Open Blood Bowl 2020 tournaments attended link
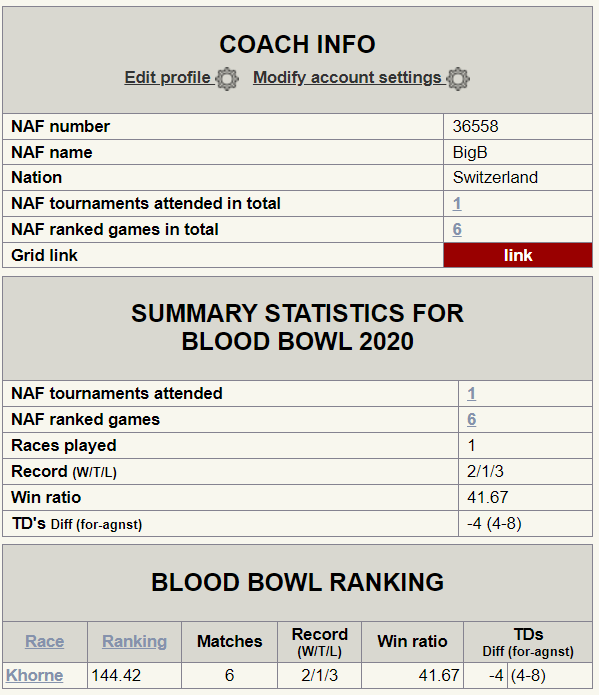599x695 pixels. 471,394
